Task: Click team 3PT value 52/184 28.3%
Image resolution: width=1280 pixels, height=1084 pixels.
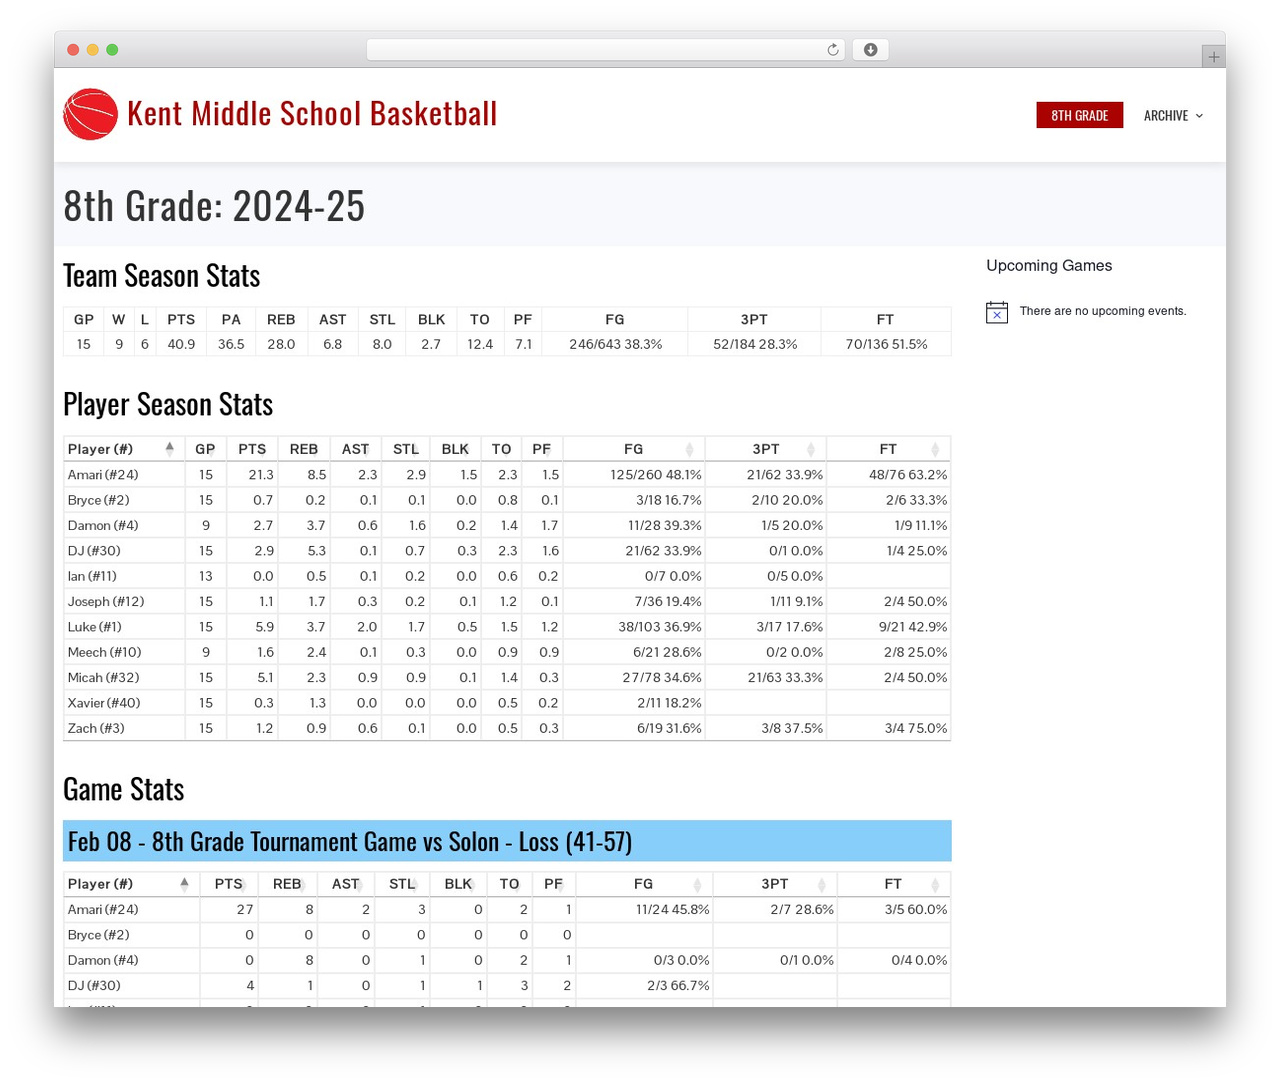Action: [x=755, y=344]
